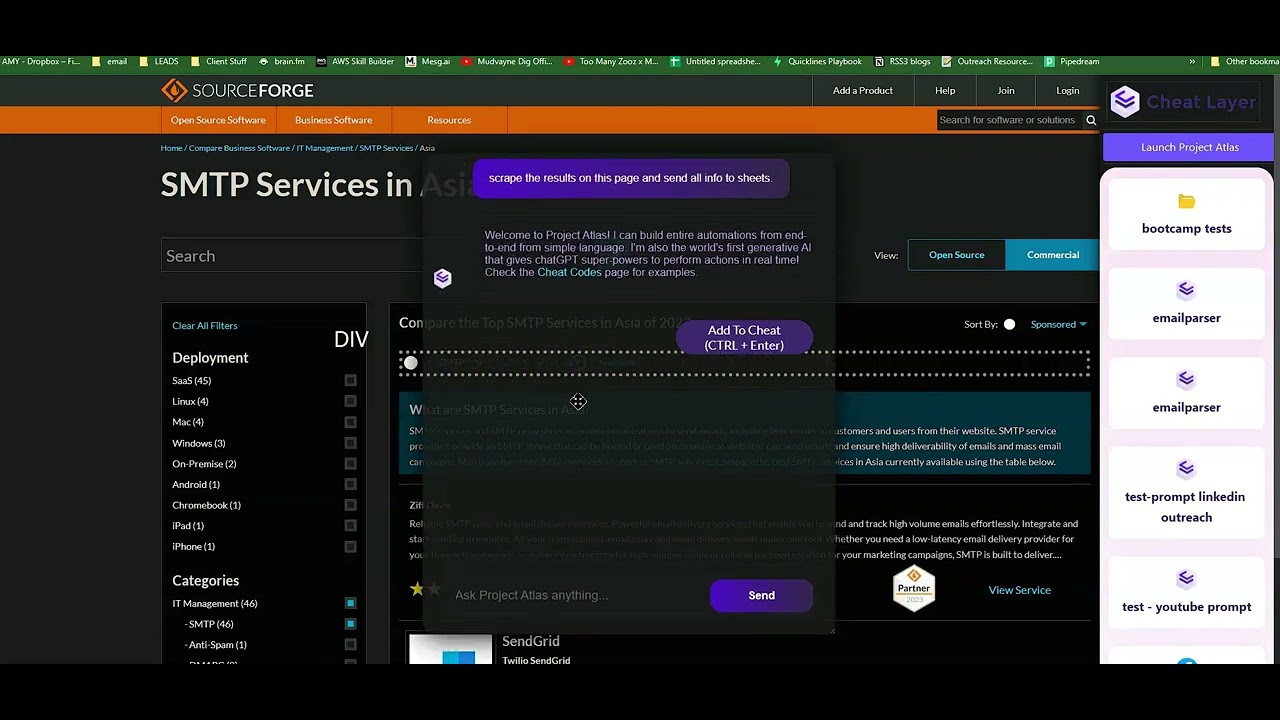Click the search magnifier icon in header
Viewport: 1280px width, 720px height.
point(1091,120)
